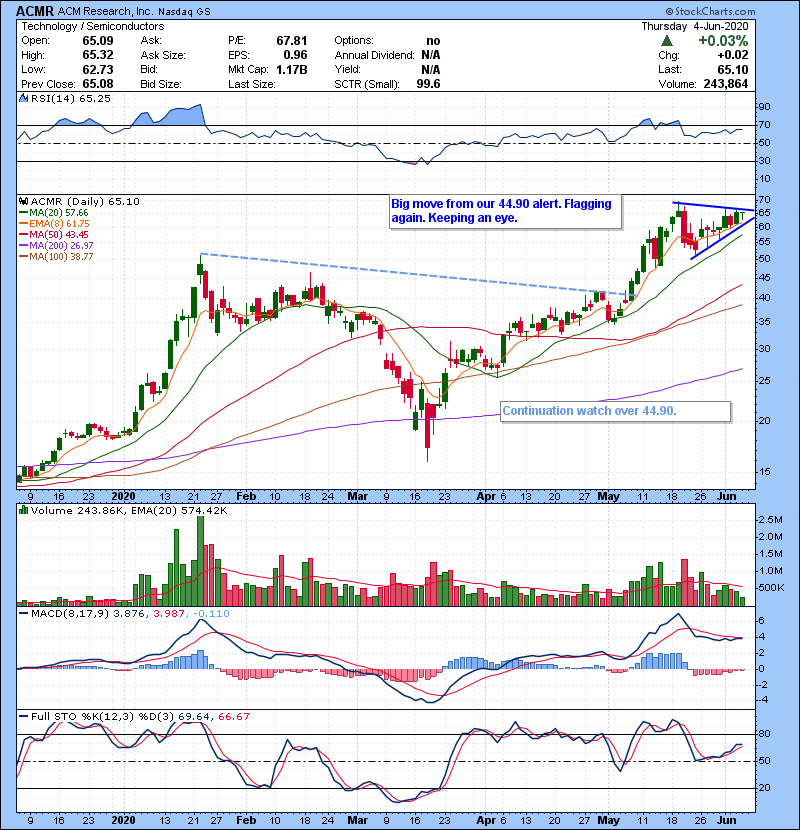The height and width of the screenshot is (830, 800).
Task: Select the MA(200) 26.97 legend entry
Action: [x=61, y=246]
